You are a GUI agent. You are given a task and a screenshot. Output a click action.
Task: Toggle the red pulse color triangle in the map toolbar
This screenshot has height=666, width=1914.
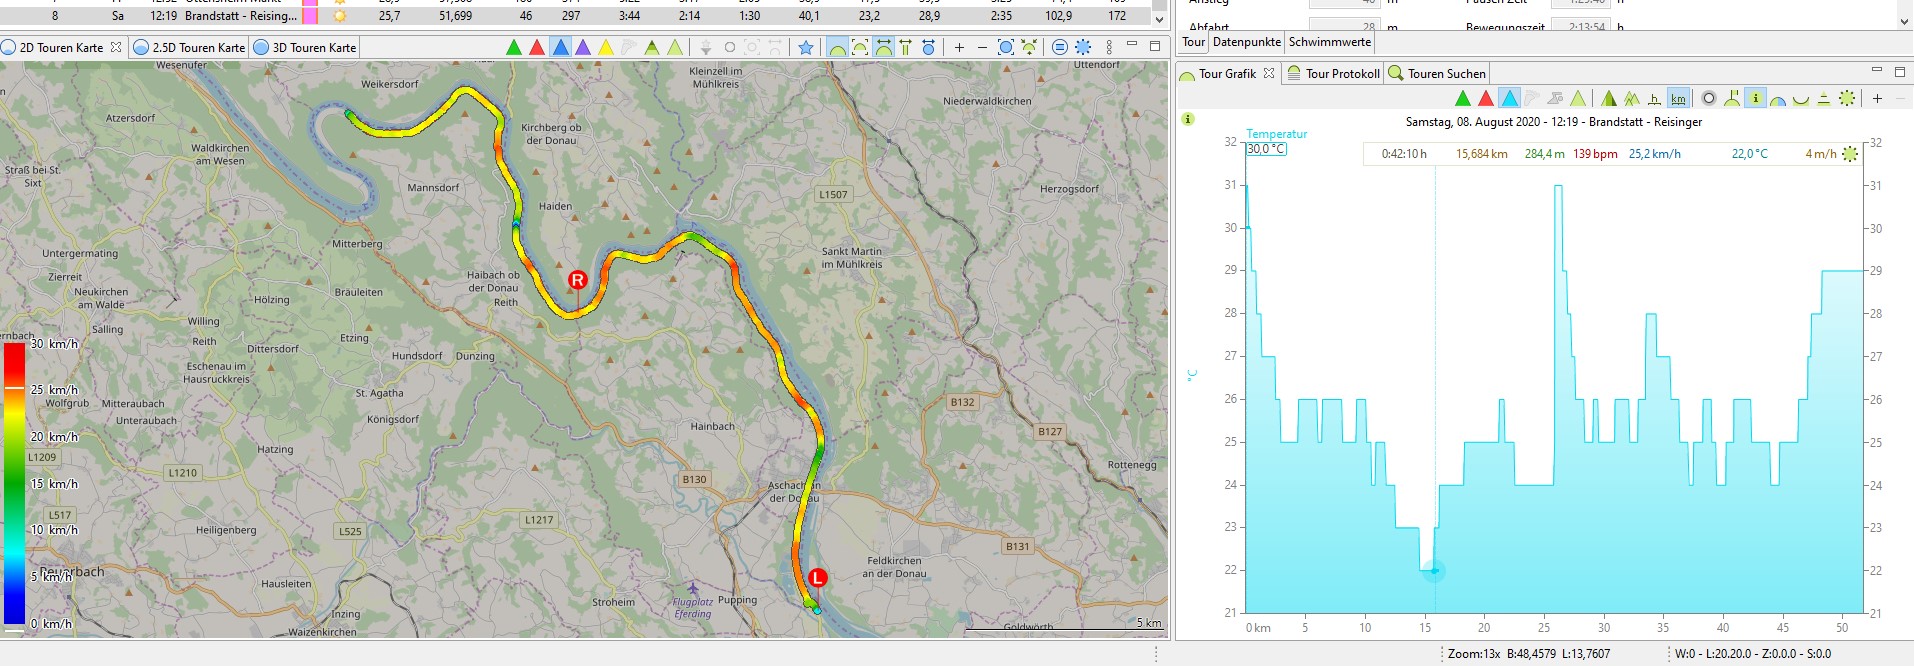click(537, 47)
